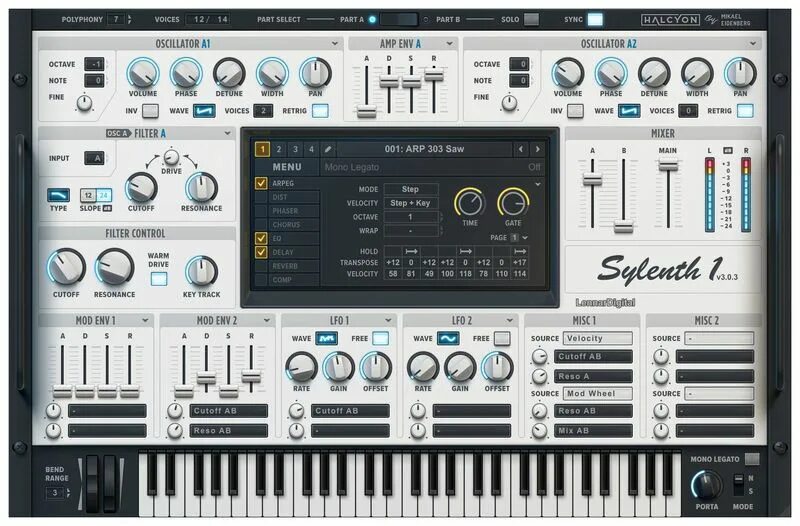Choose the Filter A type lowpass icon

58,195
